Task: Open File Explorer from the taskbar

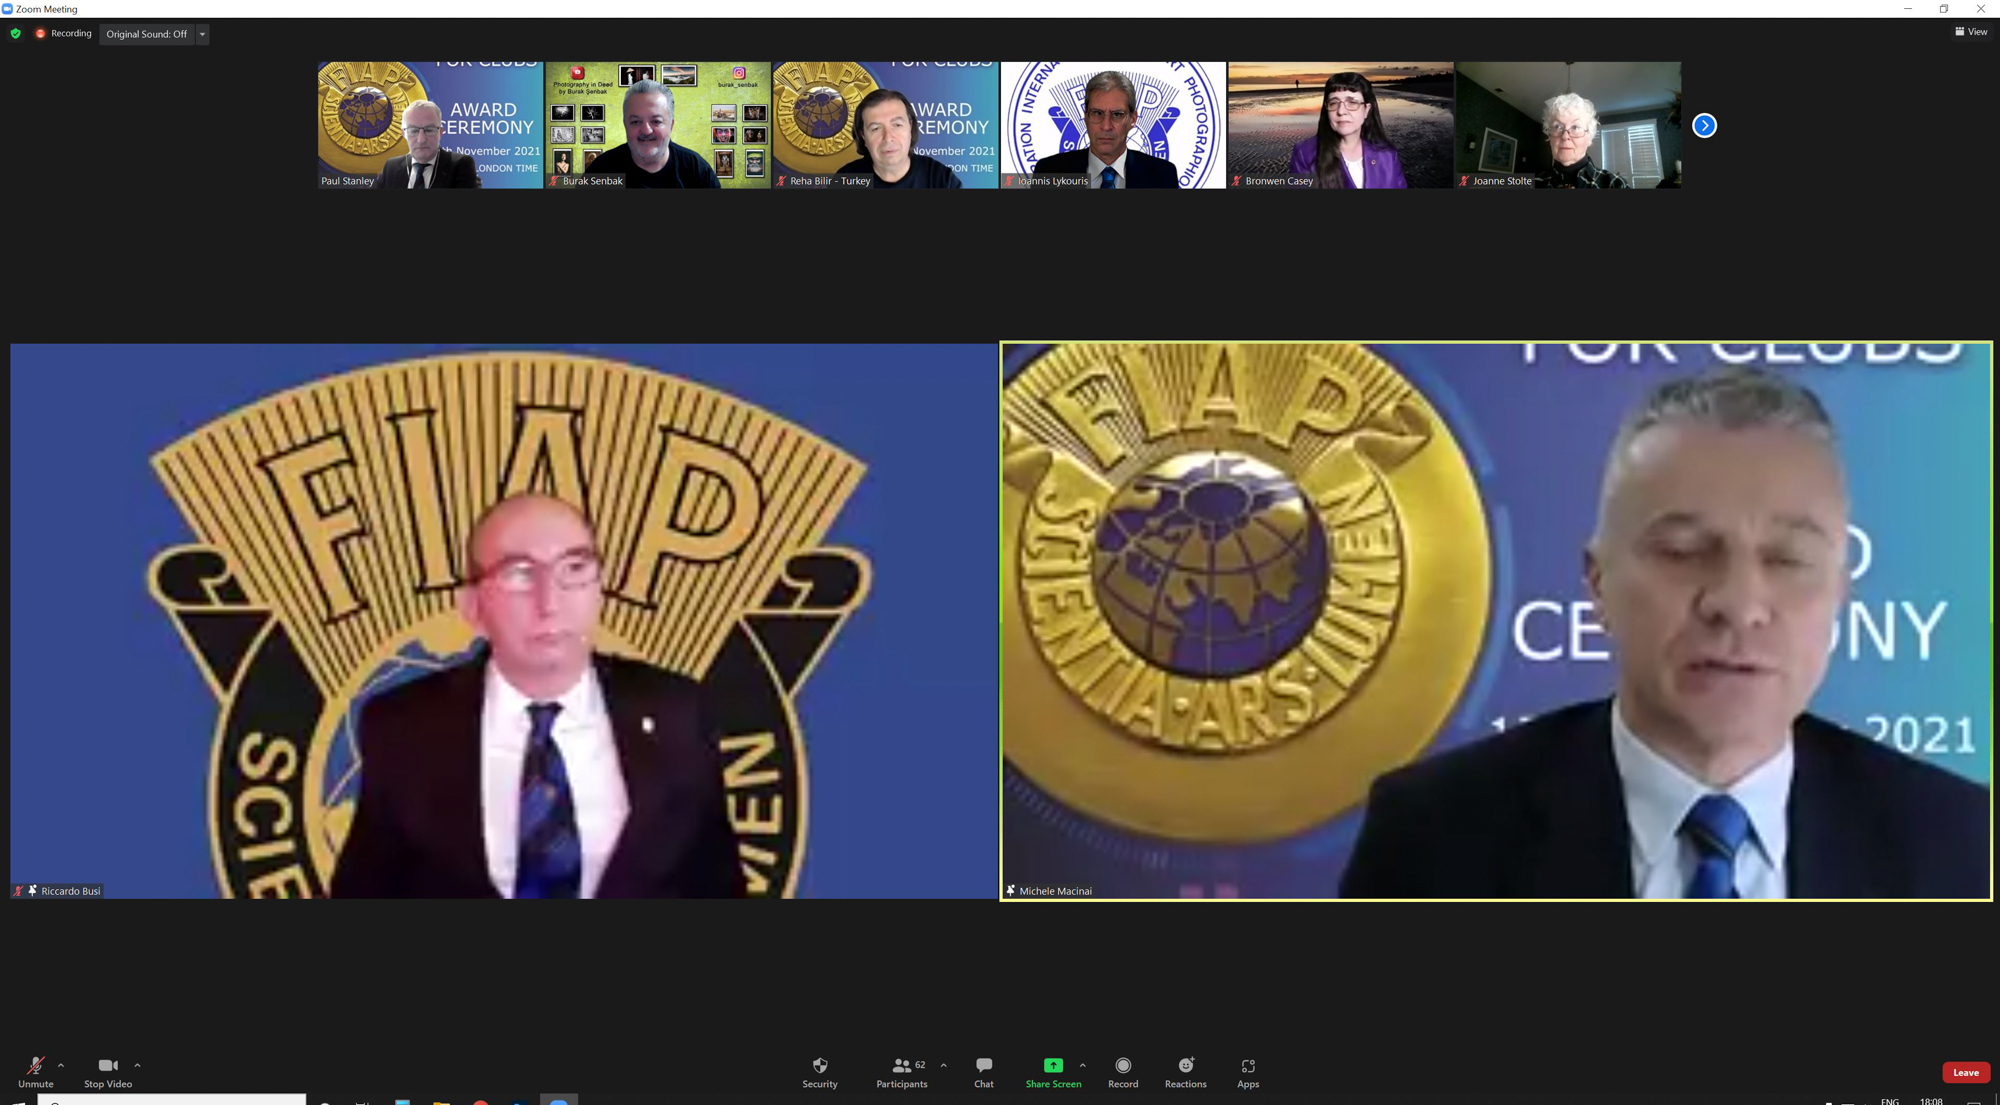Action: tap(441, 1101)
